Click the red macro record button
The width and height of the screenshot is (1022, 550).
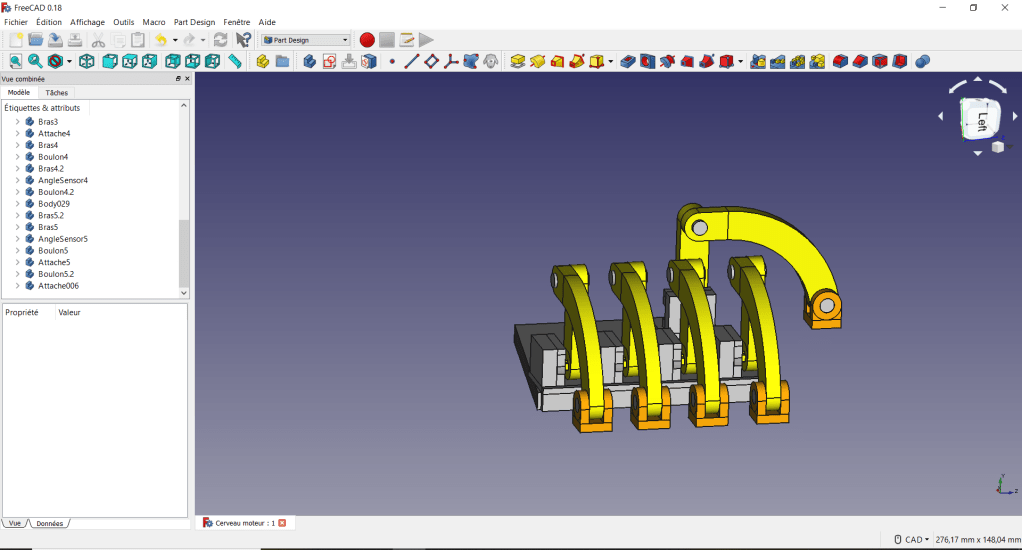[x=367, y=40]
